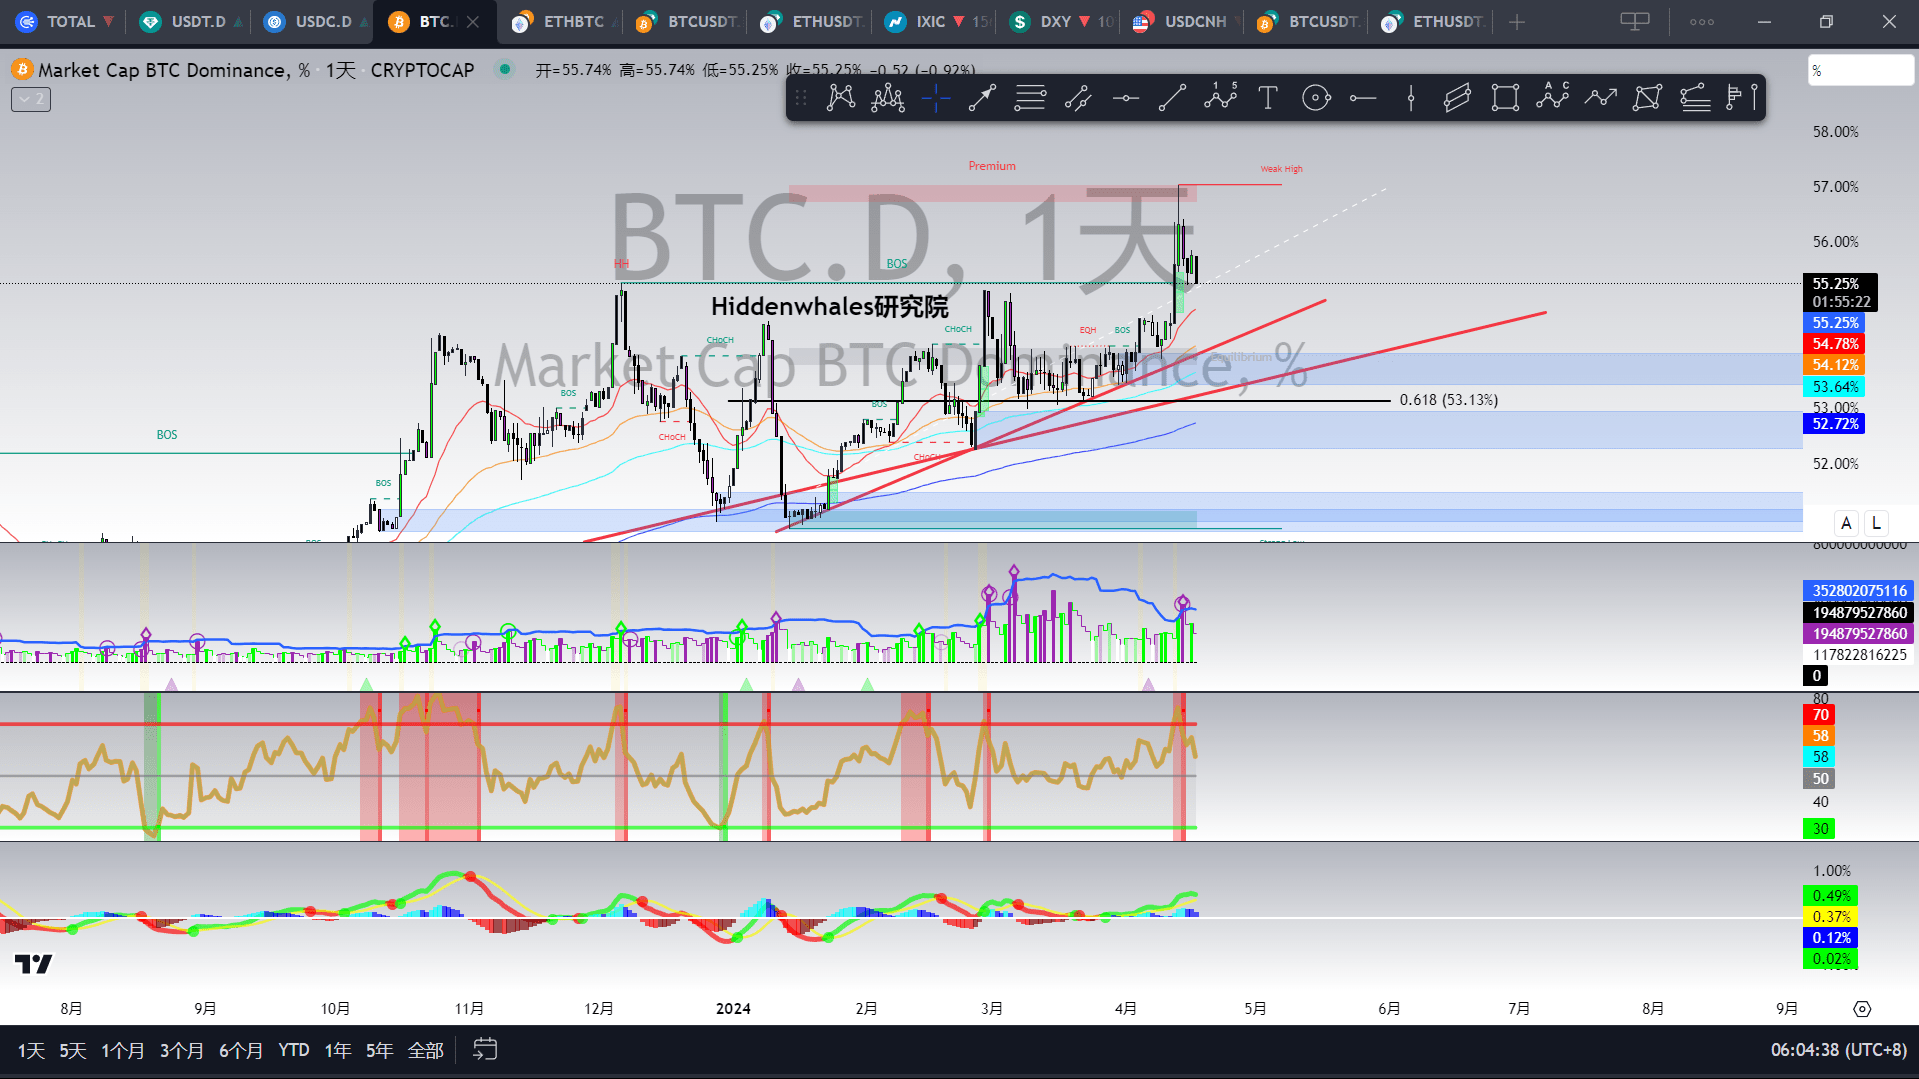The image size is (1919, 1079).
Task: Select the vertical line tool
Action: click(1411, 98)
